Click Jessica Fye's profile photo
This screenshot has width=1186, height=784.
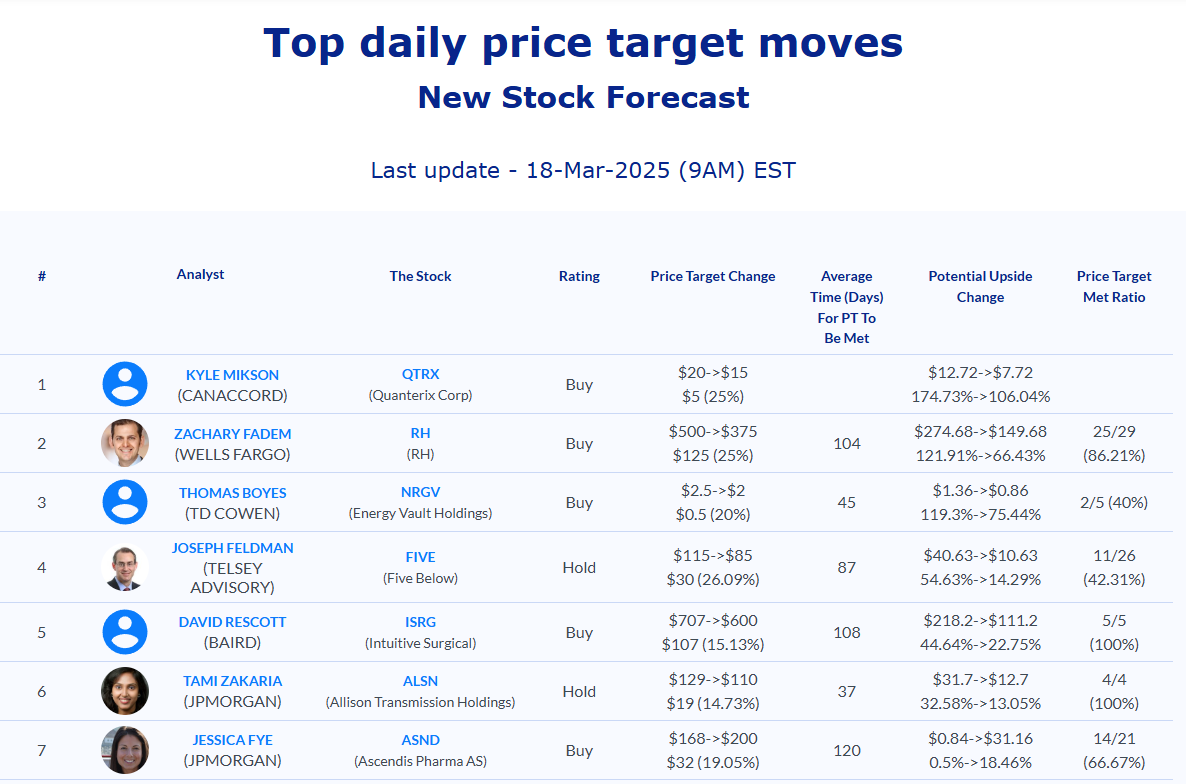125,750
